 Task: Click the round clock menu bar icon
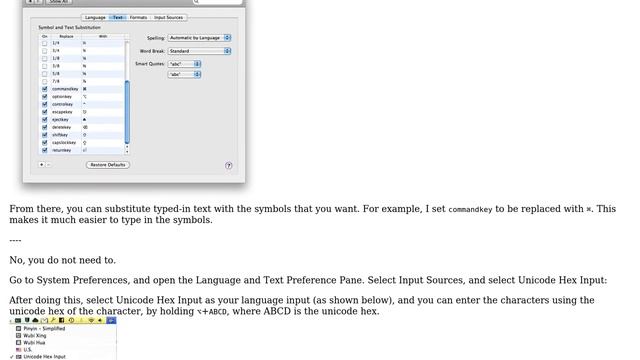[x=71, y=320]
